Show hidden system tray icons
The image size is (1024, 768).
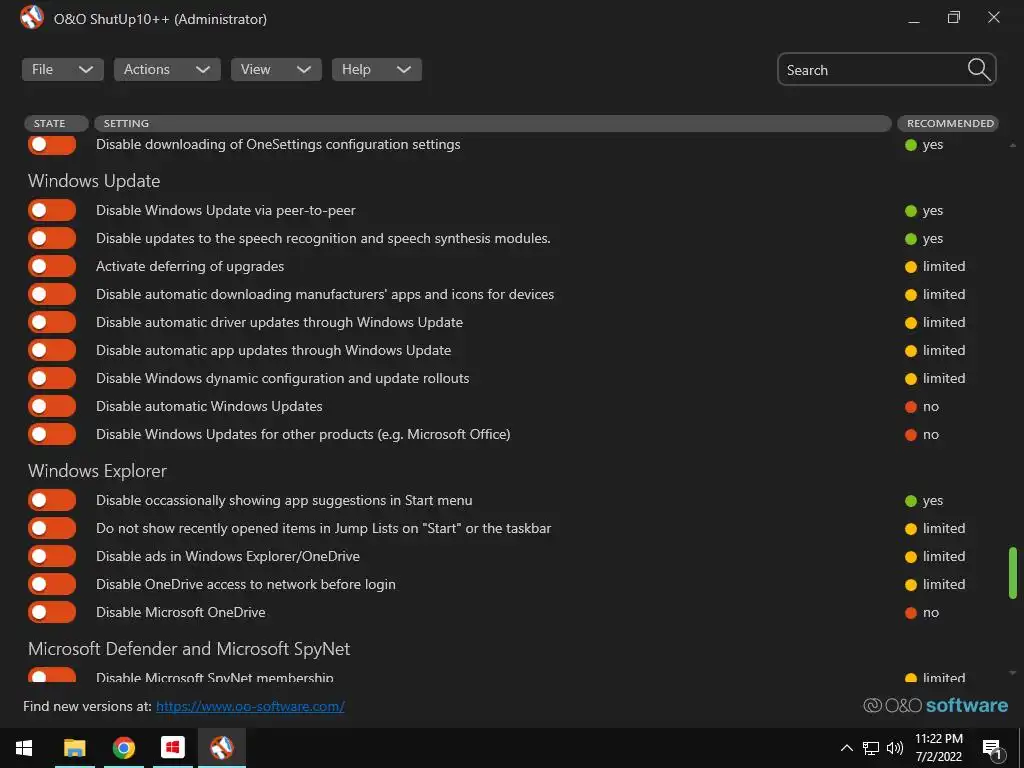coord(846,748)
